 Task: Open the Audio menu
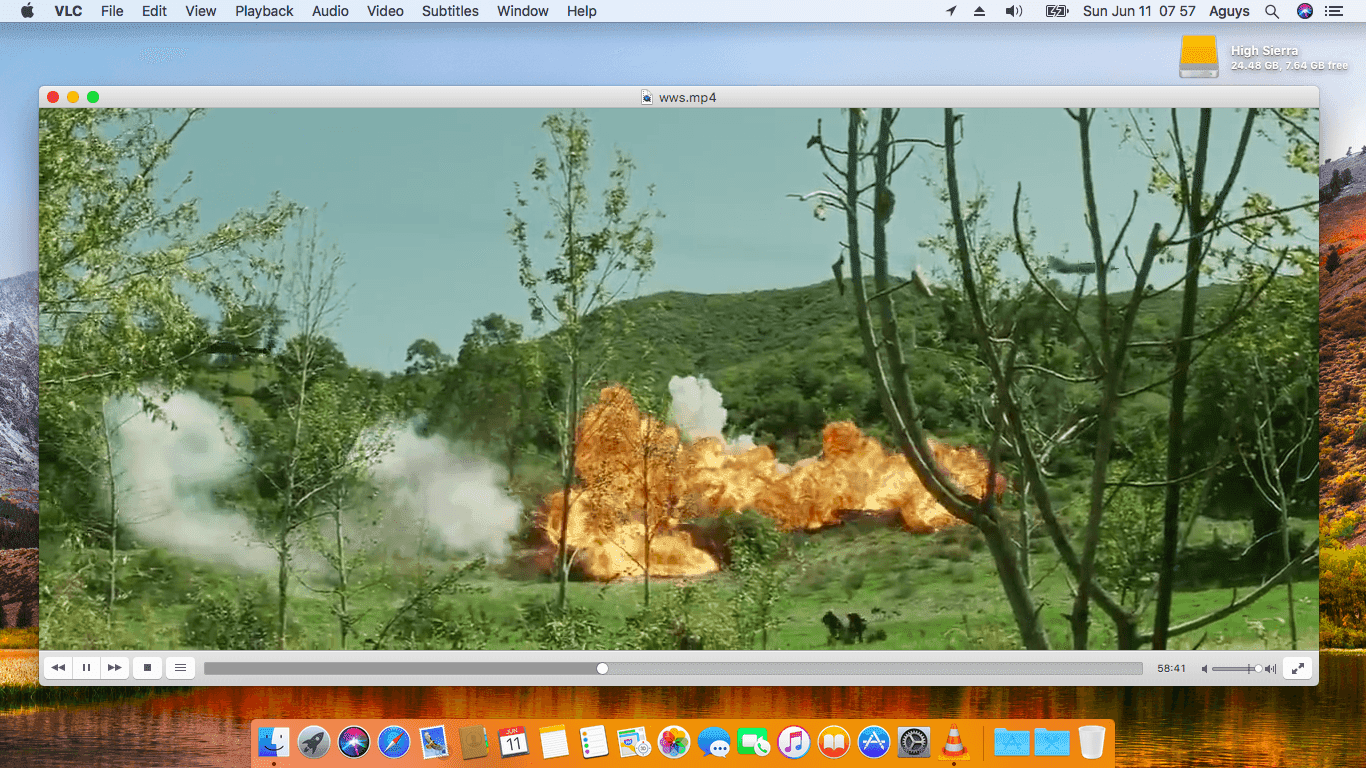(330, 11)
